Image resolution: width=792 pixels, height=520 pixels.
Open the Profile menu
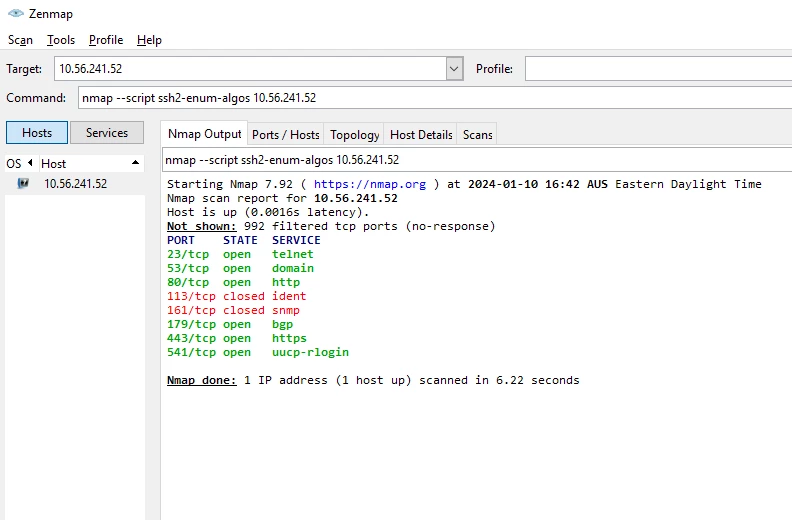coord(106,40)
